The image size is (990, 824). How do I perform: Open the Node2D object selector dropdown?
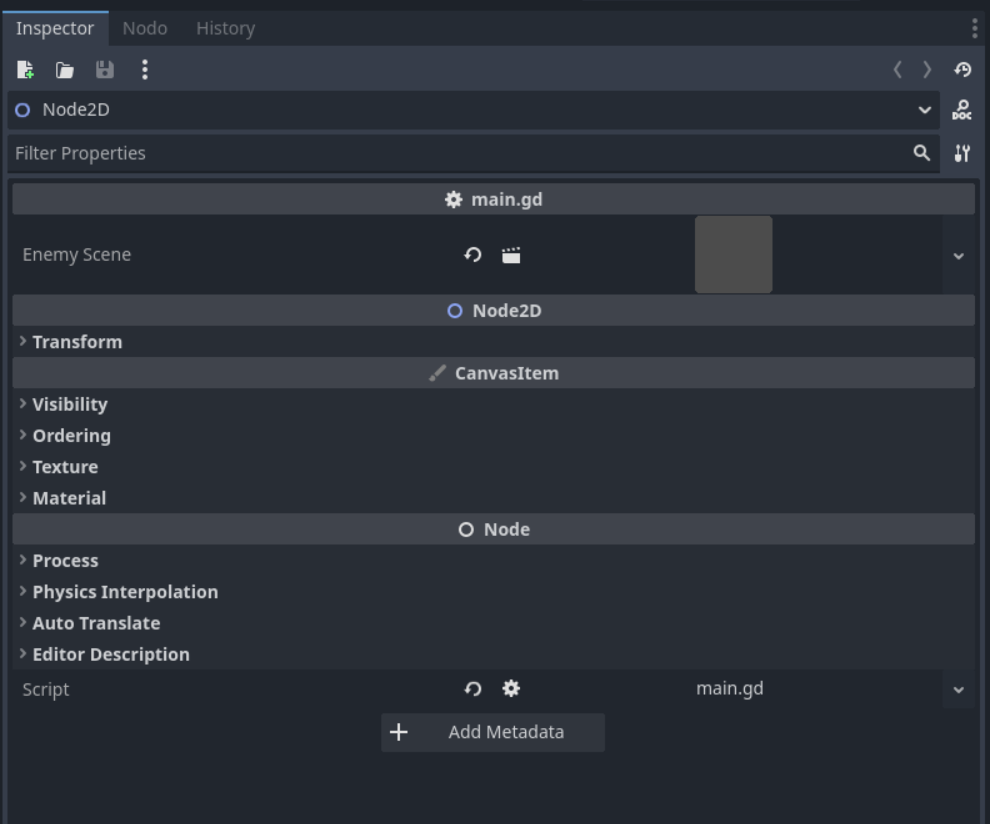pos(924,110)
